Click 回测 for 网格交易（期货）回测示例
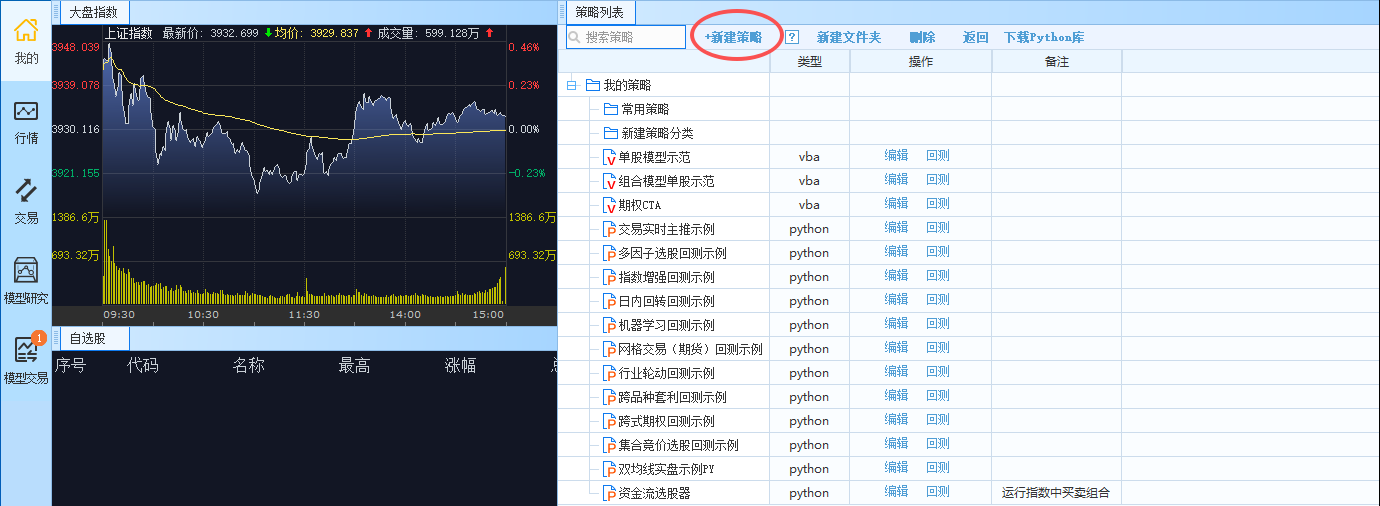Image resolution: width=1380 pixels, height=506 pixels. point(938,347)
